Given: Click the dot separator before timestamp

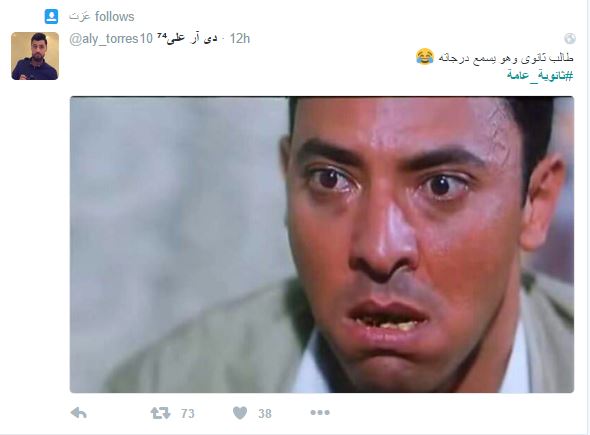Looking at the screenshot, I should pyautogui.click(x=223, y=39).
